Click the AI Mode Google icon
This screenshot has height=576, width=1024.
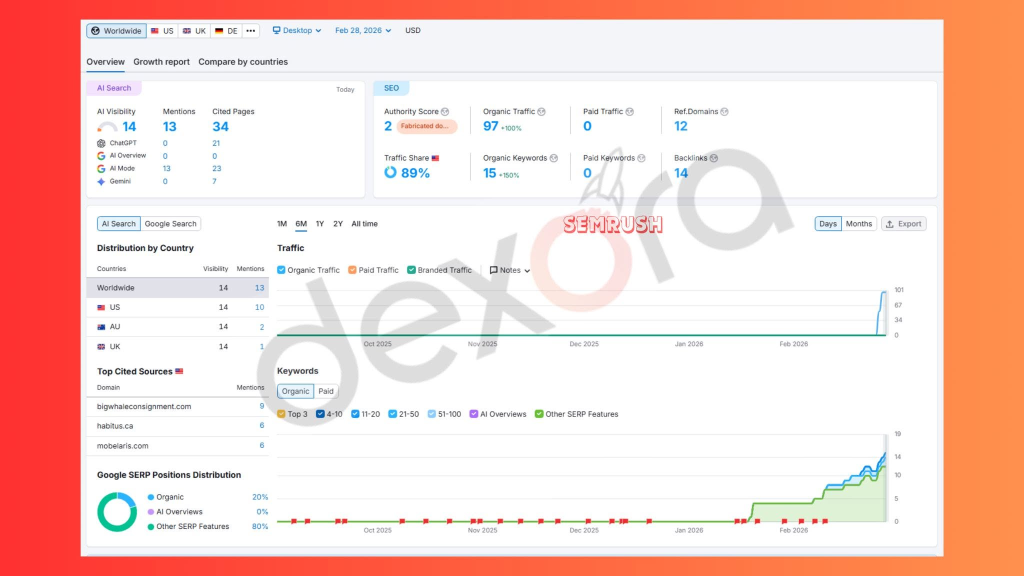point(101,168)
